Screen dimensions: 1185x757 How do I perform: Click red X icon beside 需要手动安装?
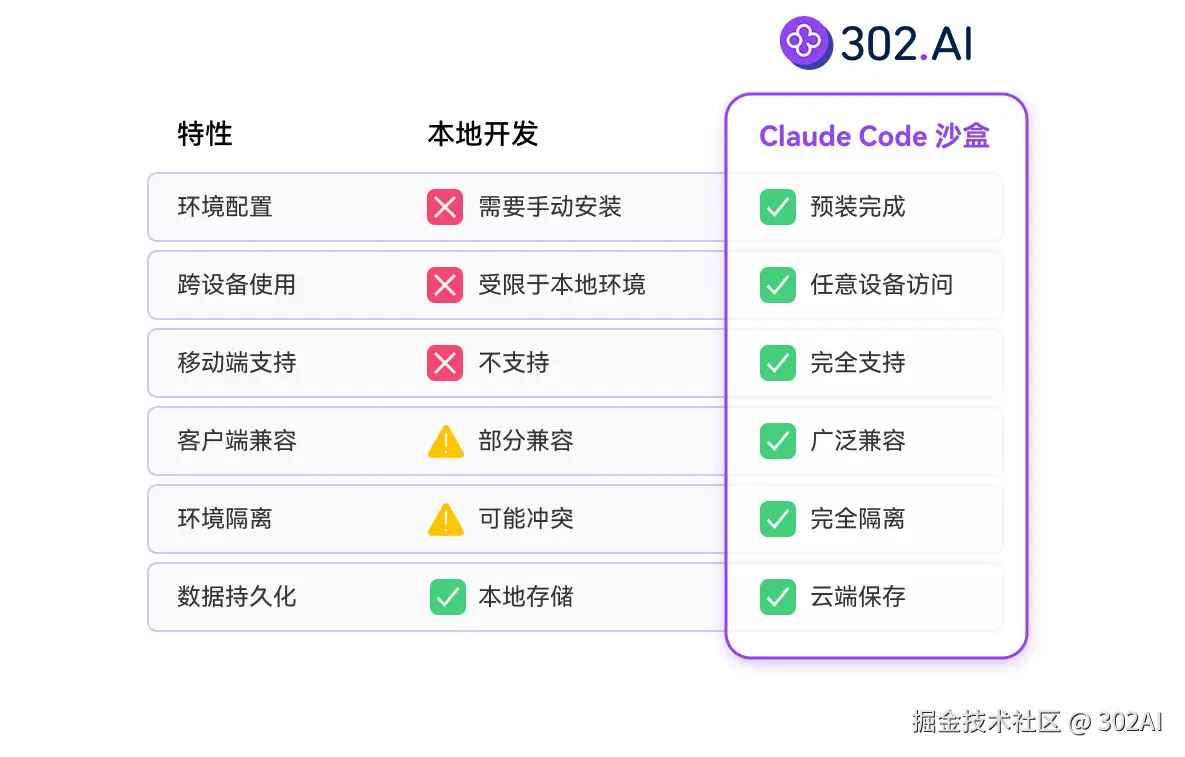445,207
